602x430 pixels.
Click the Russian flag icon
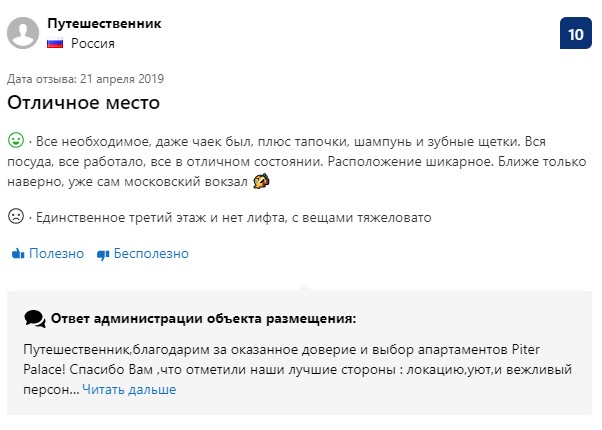[55, 43]
